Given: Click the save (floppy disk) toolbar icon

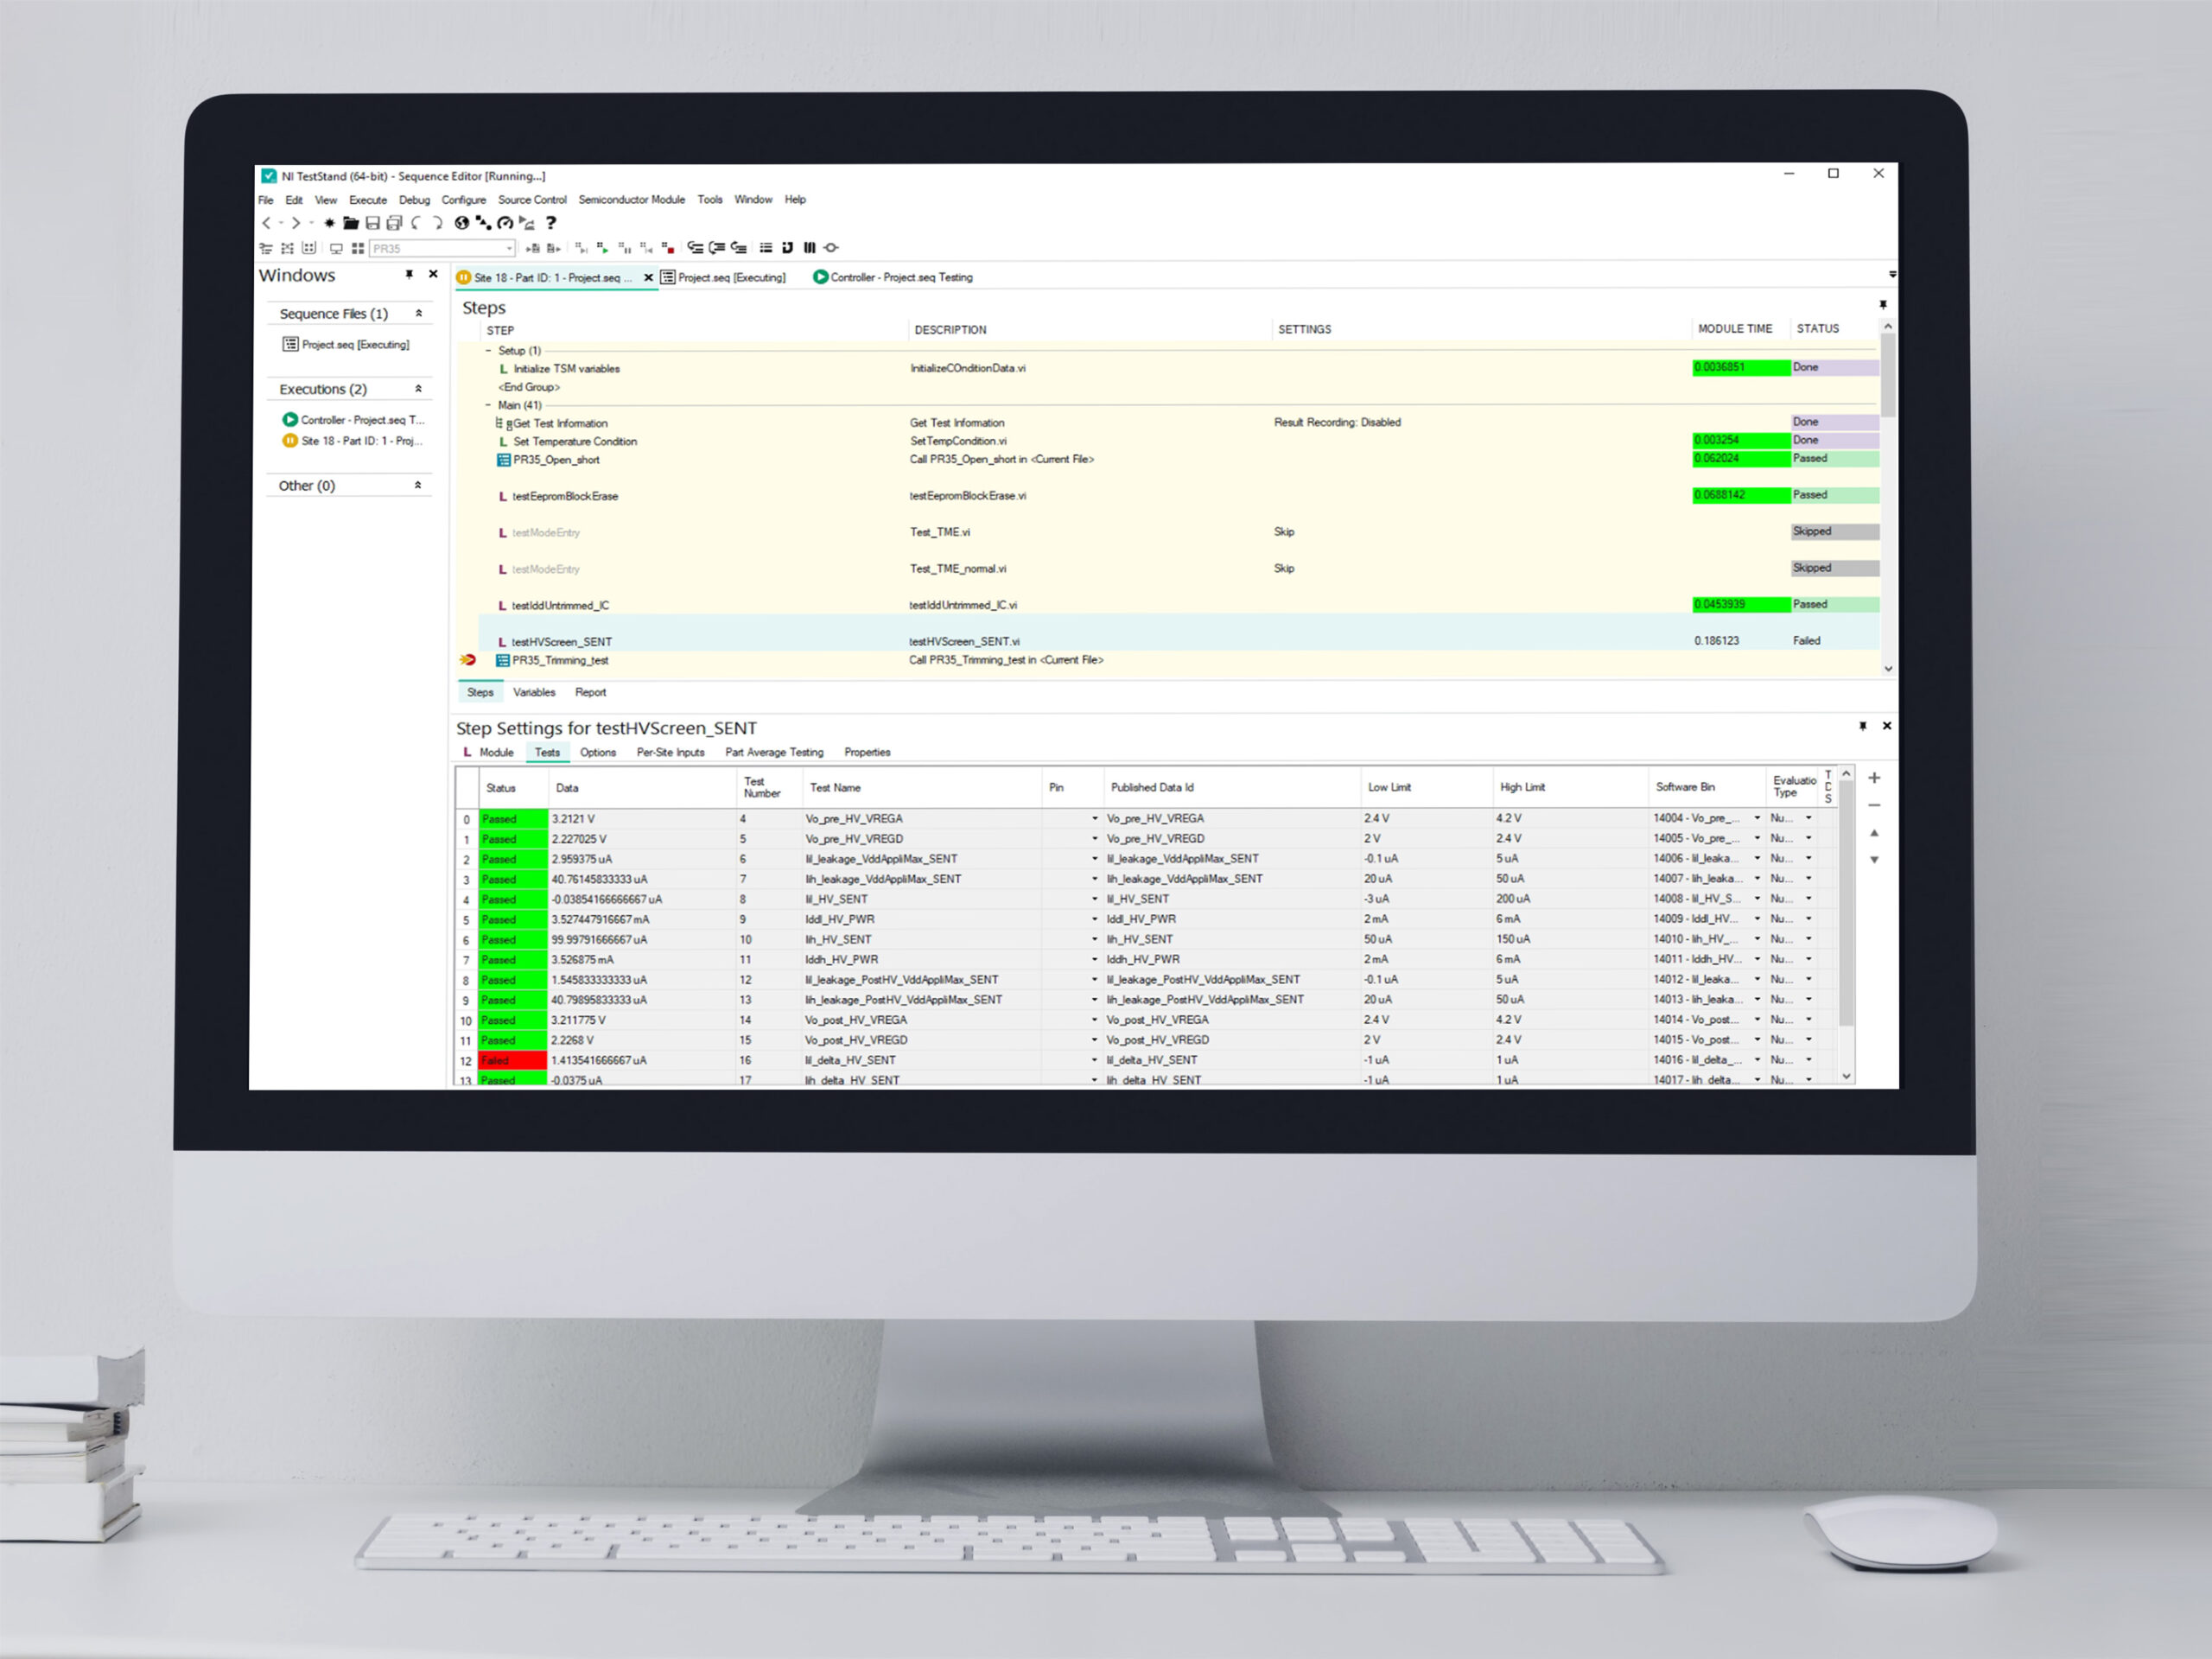Looking at the screenshot, I should click(373, 223).
